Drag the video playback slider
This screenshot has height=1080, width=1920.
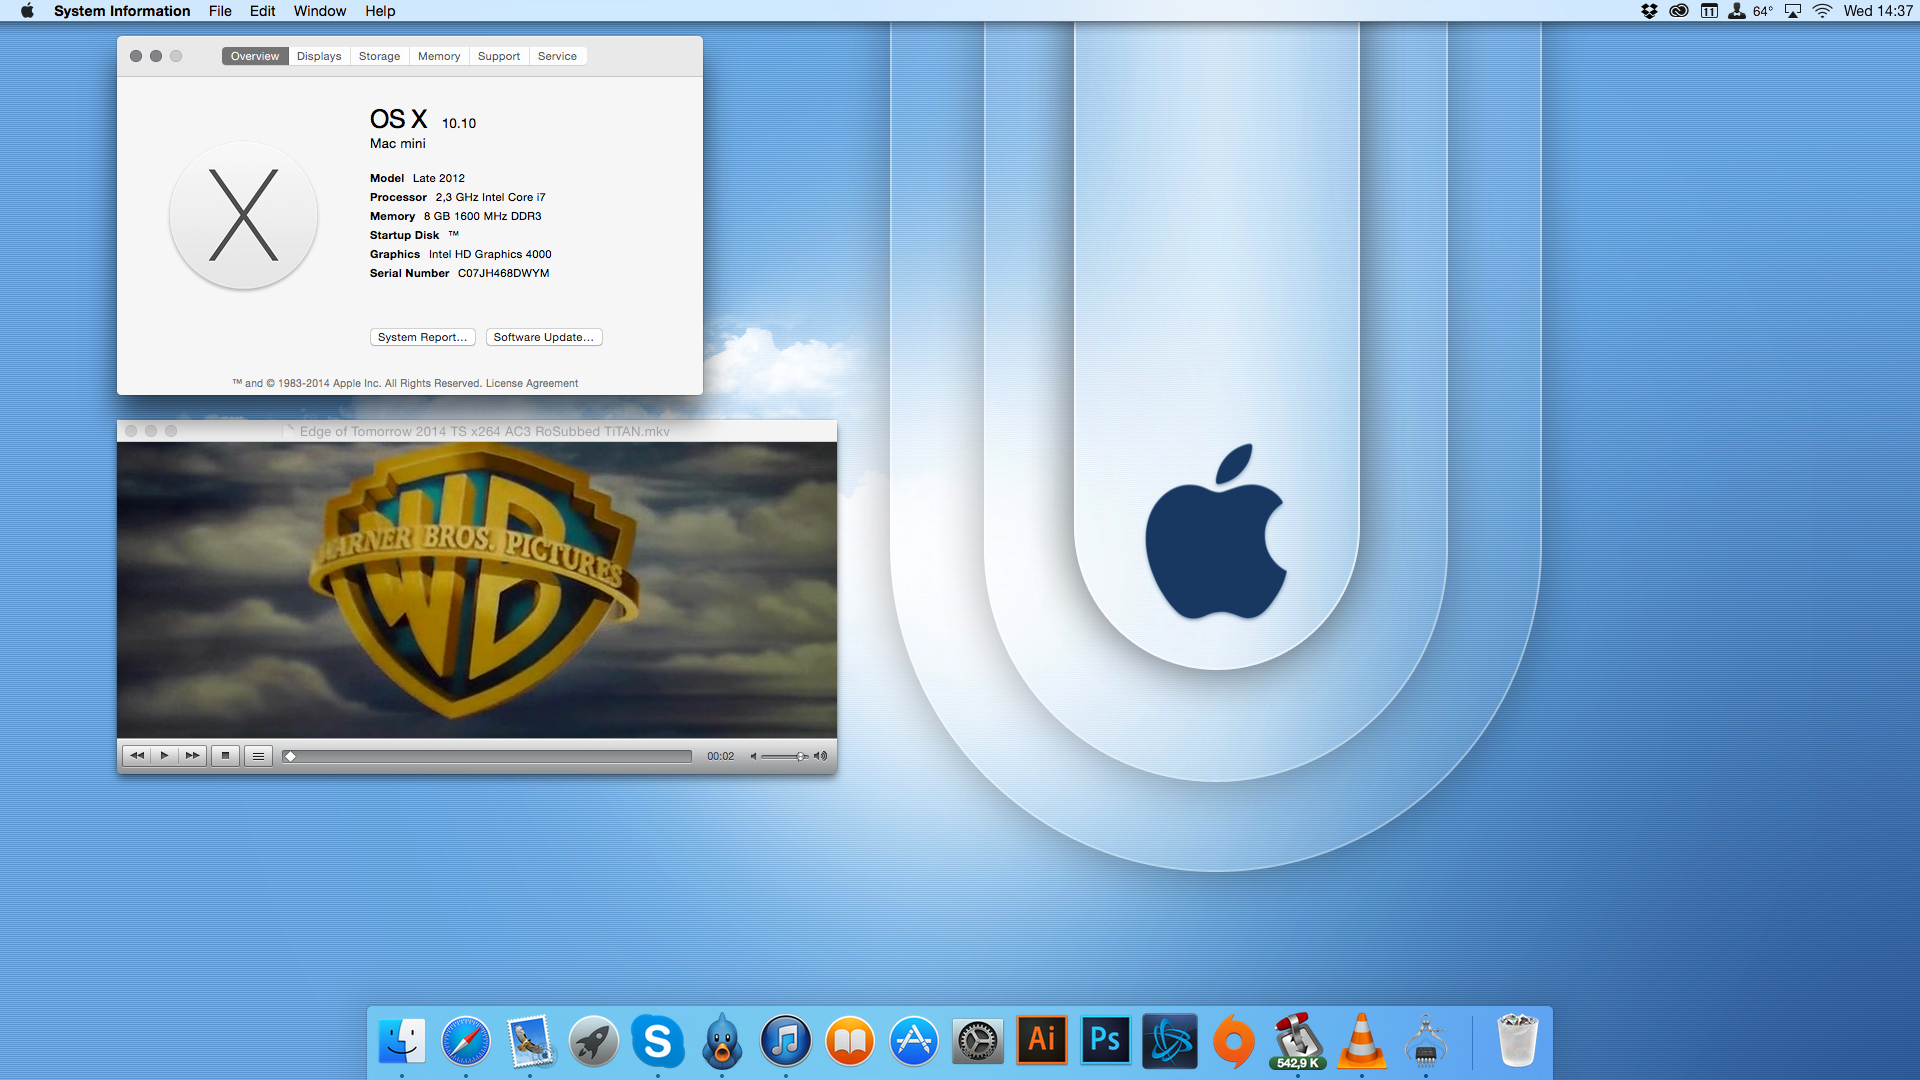[x=290, y=756]
